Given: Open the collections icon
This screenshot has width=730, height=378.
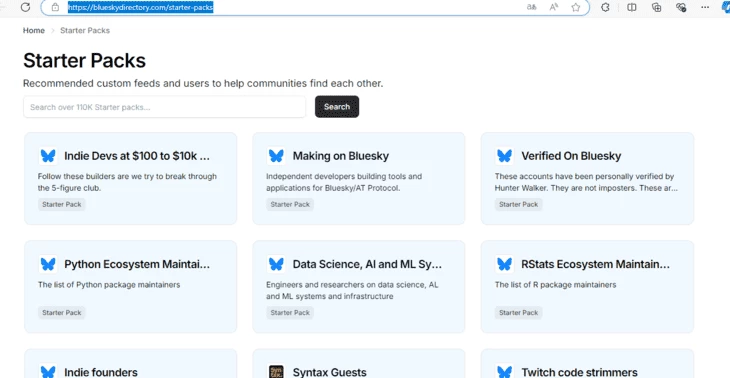Looking at the screenshot, I should [657, 7].
